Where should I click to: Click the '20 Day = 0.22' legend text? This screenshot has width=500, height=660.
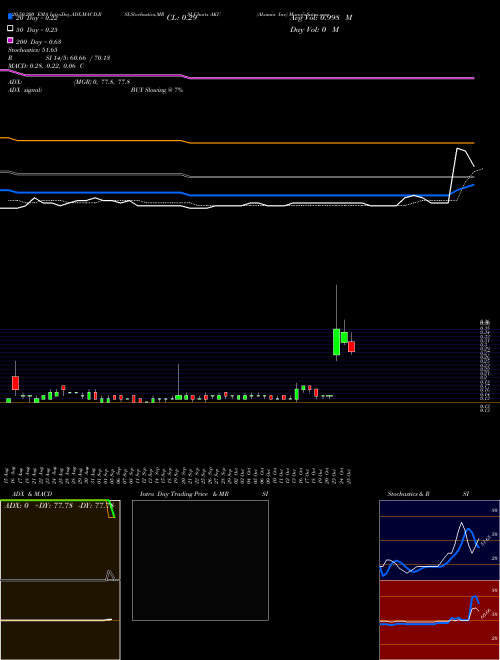tap(36, 18)
